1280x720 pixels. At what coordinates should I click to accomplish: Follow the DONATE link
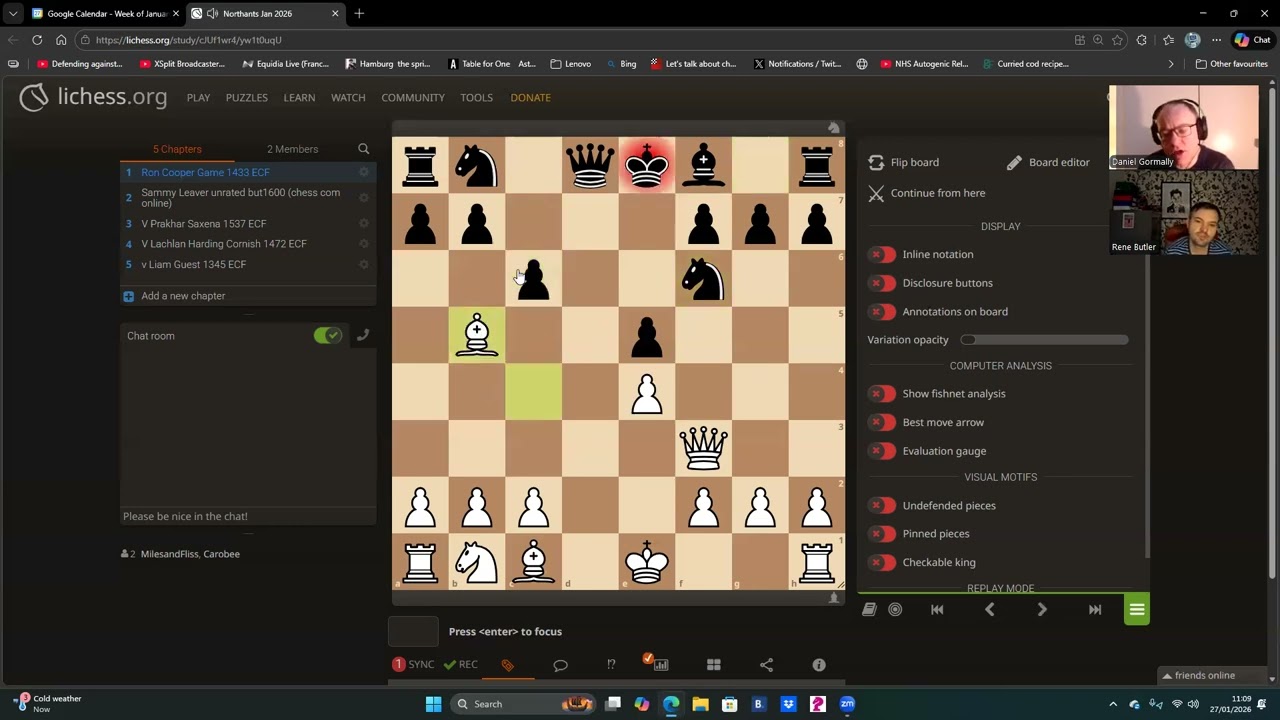(530, 98)
